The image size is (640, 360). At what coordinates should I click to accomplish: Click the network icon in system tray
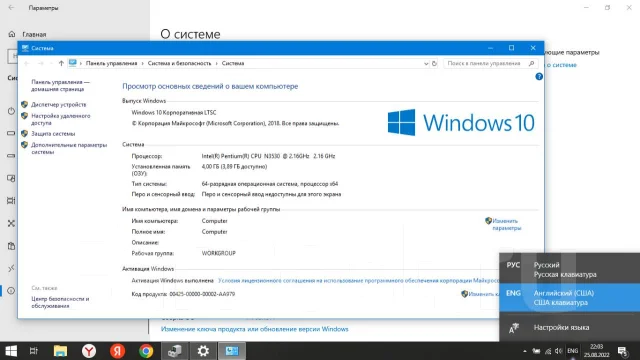click(548, 351)
